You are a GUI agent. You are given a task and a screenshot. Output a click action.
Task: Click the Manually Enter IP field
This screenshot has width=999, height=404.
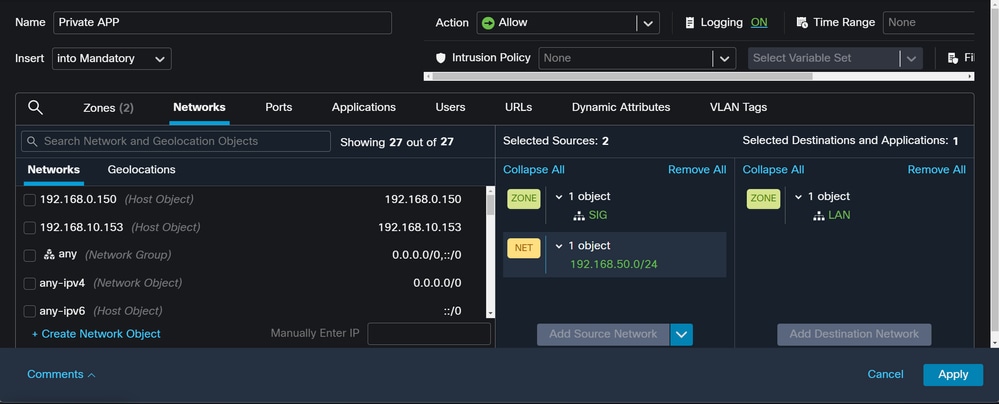tap(429, 334)
